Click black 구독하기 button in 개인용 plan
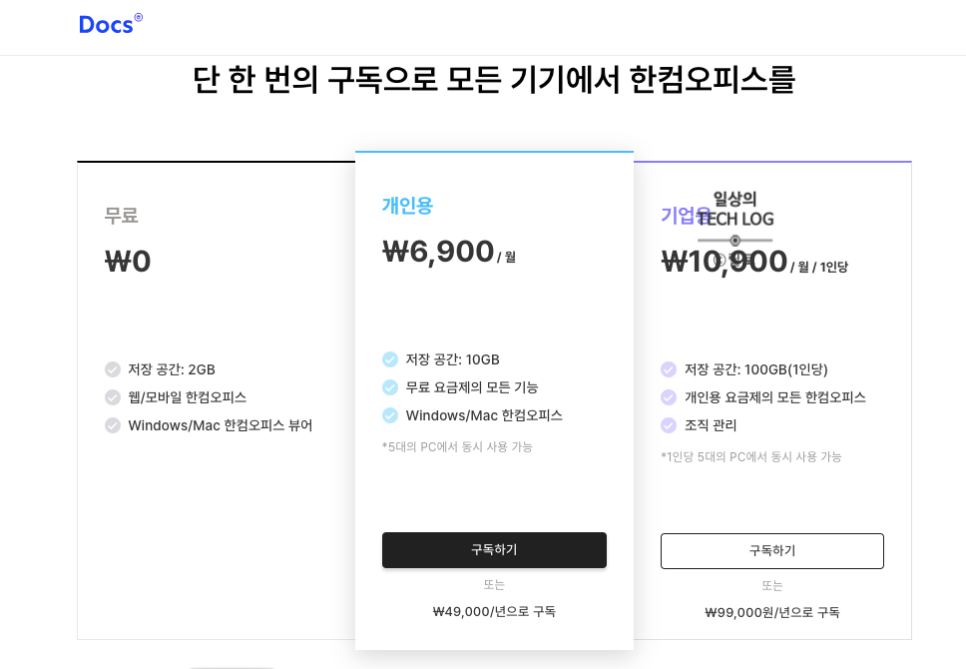 tap(494, 550)
